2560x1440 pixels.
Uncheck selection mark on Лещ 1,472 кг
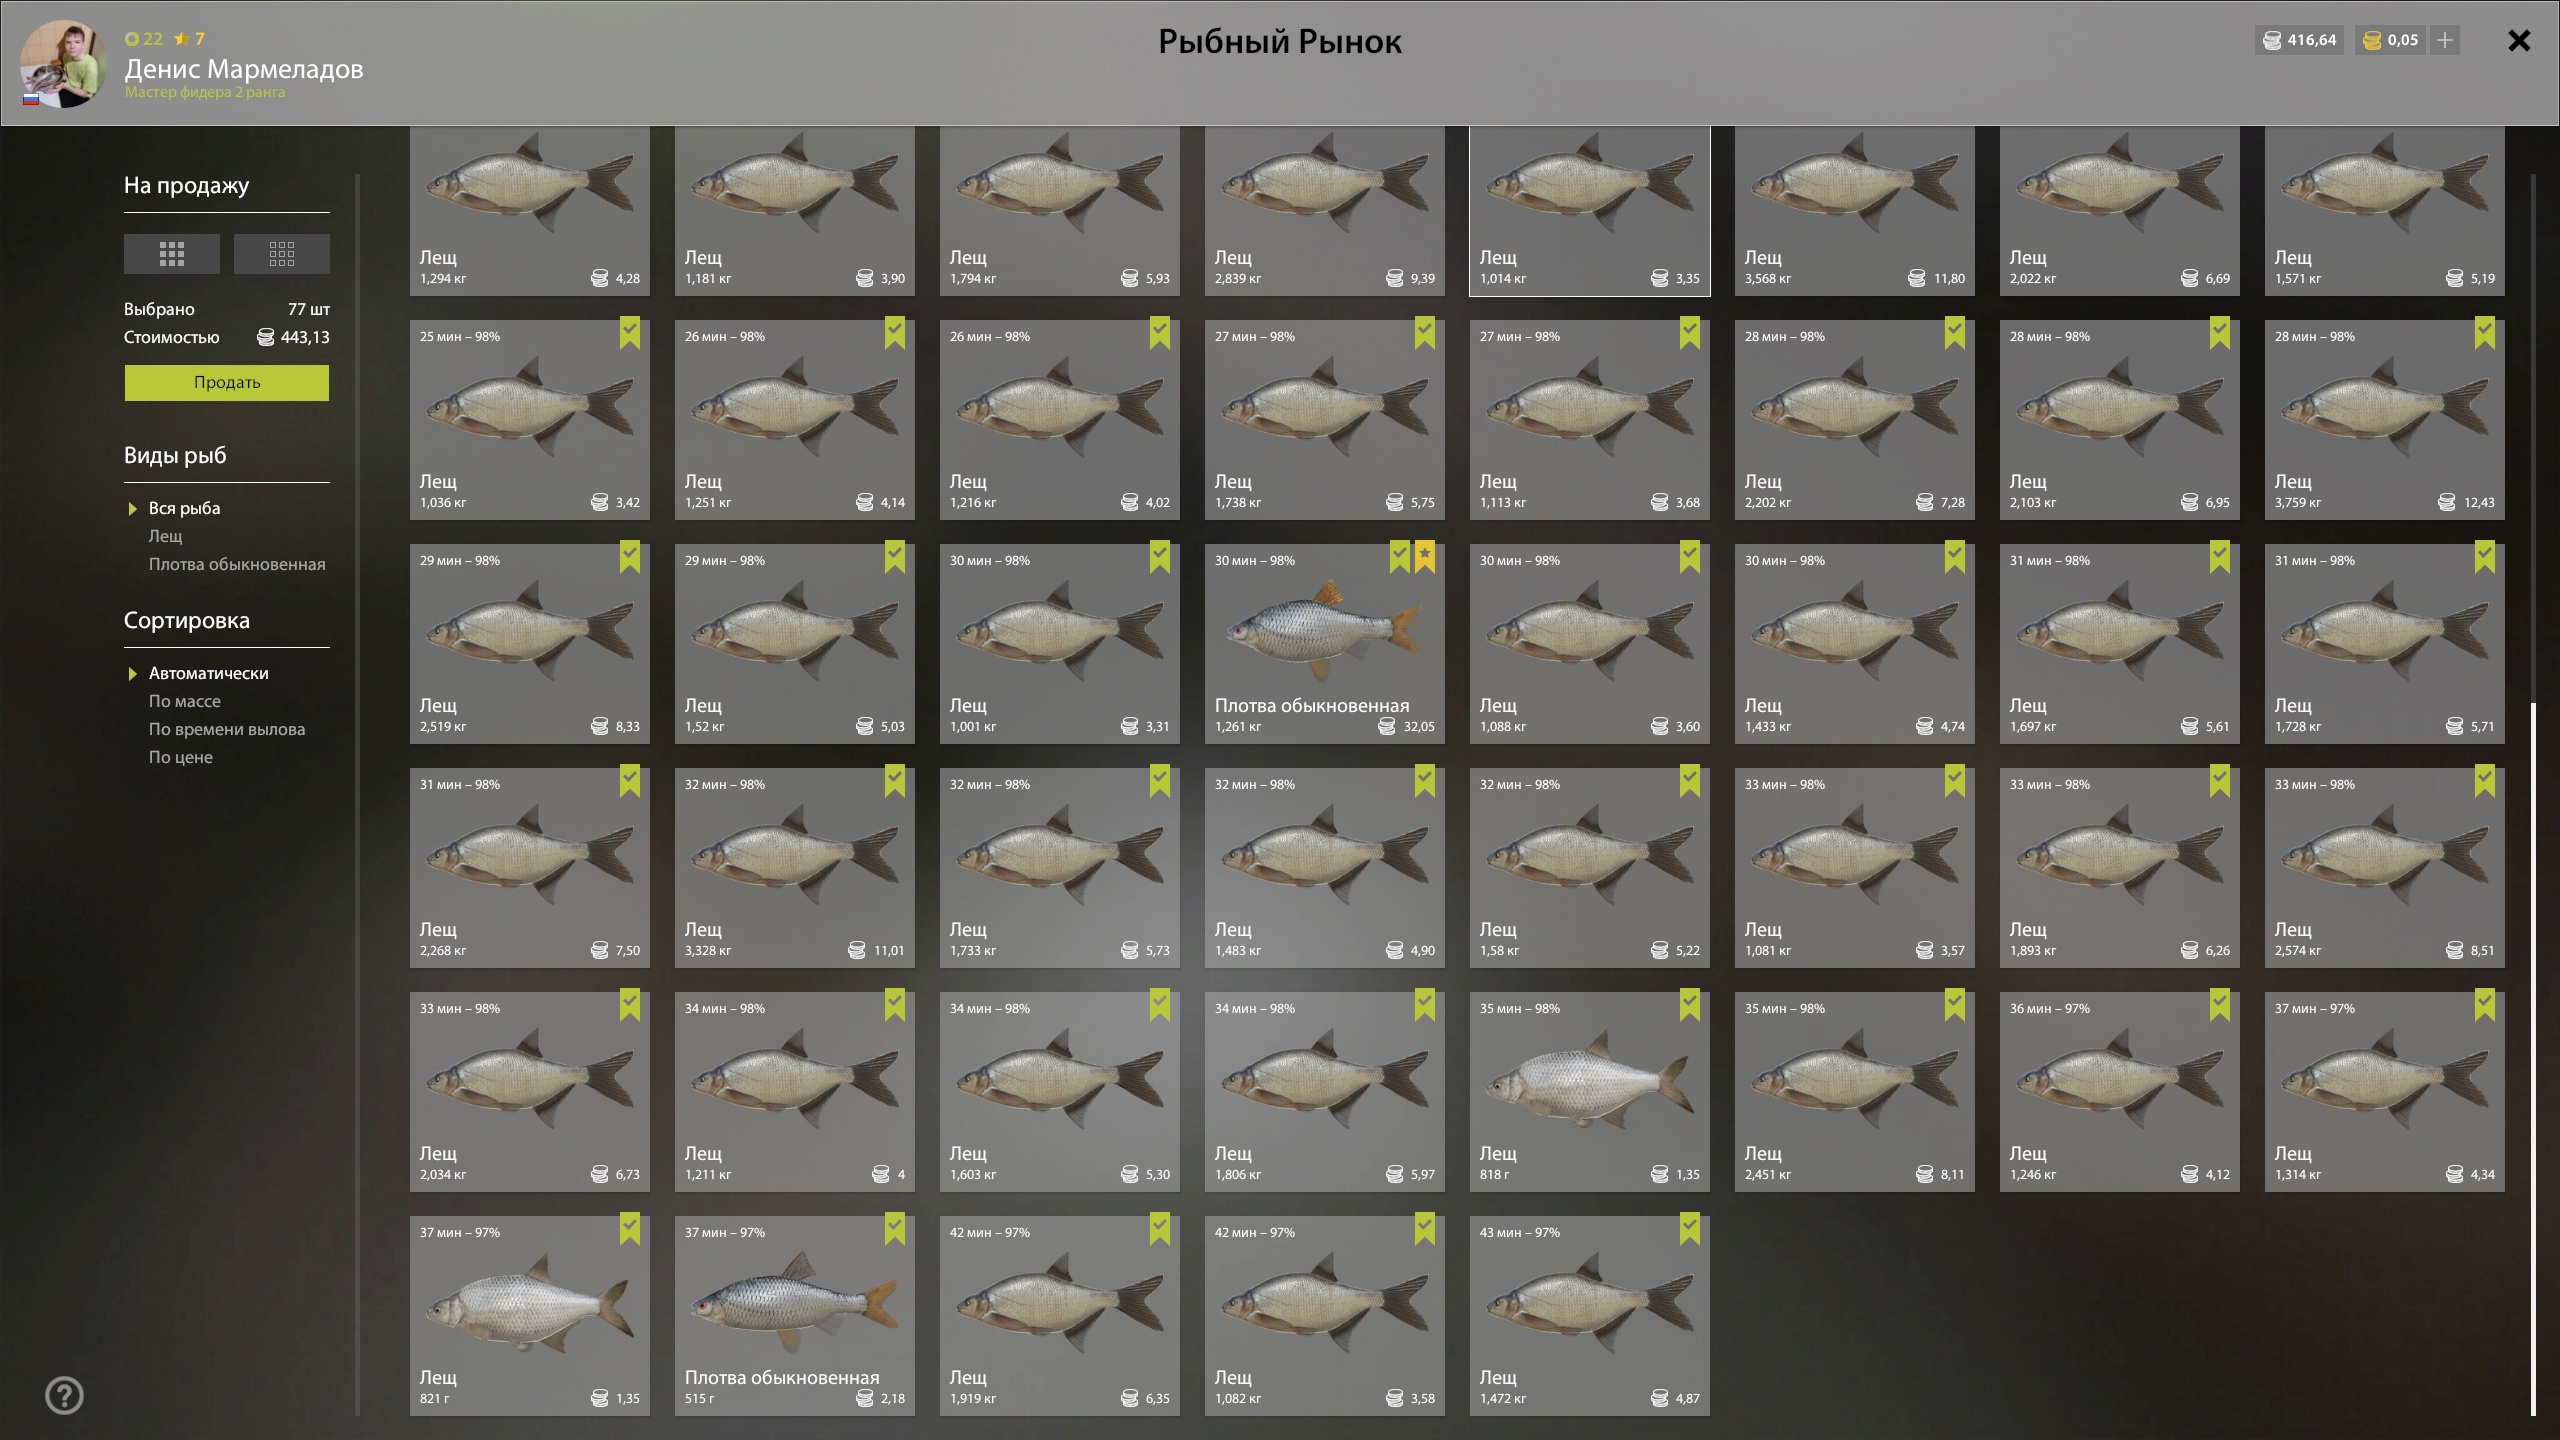click(x=1689, y=1229)
